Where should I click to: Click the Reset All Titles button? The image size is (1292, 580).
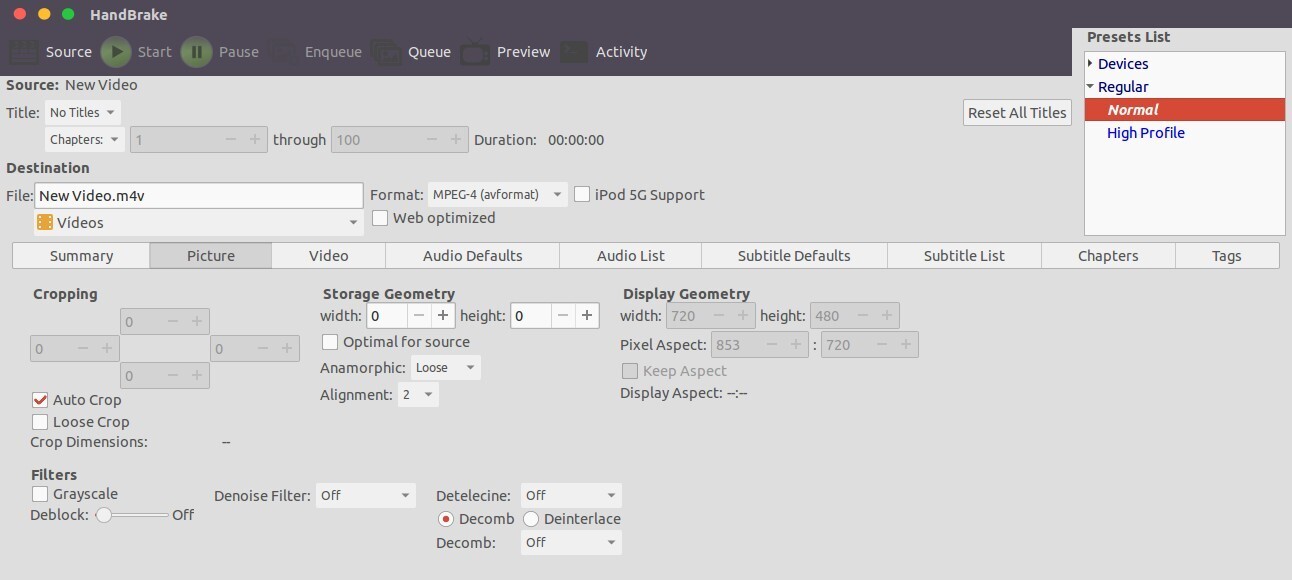tap(1017, 113)
